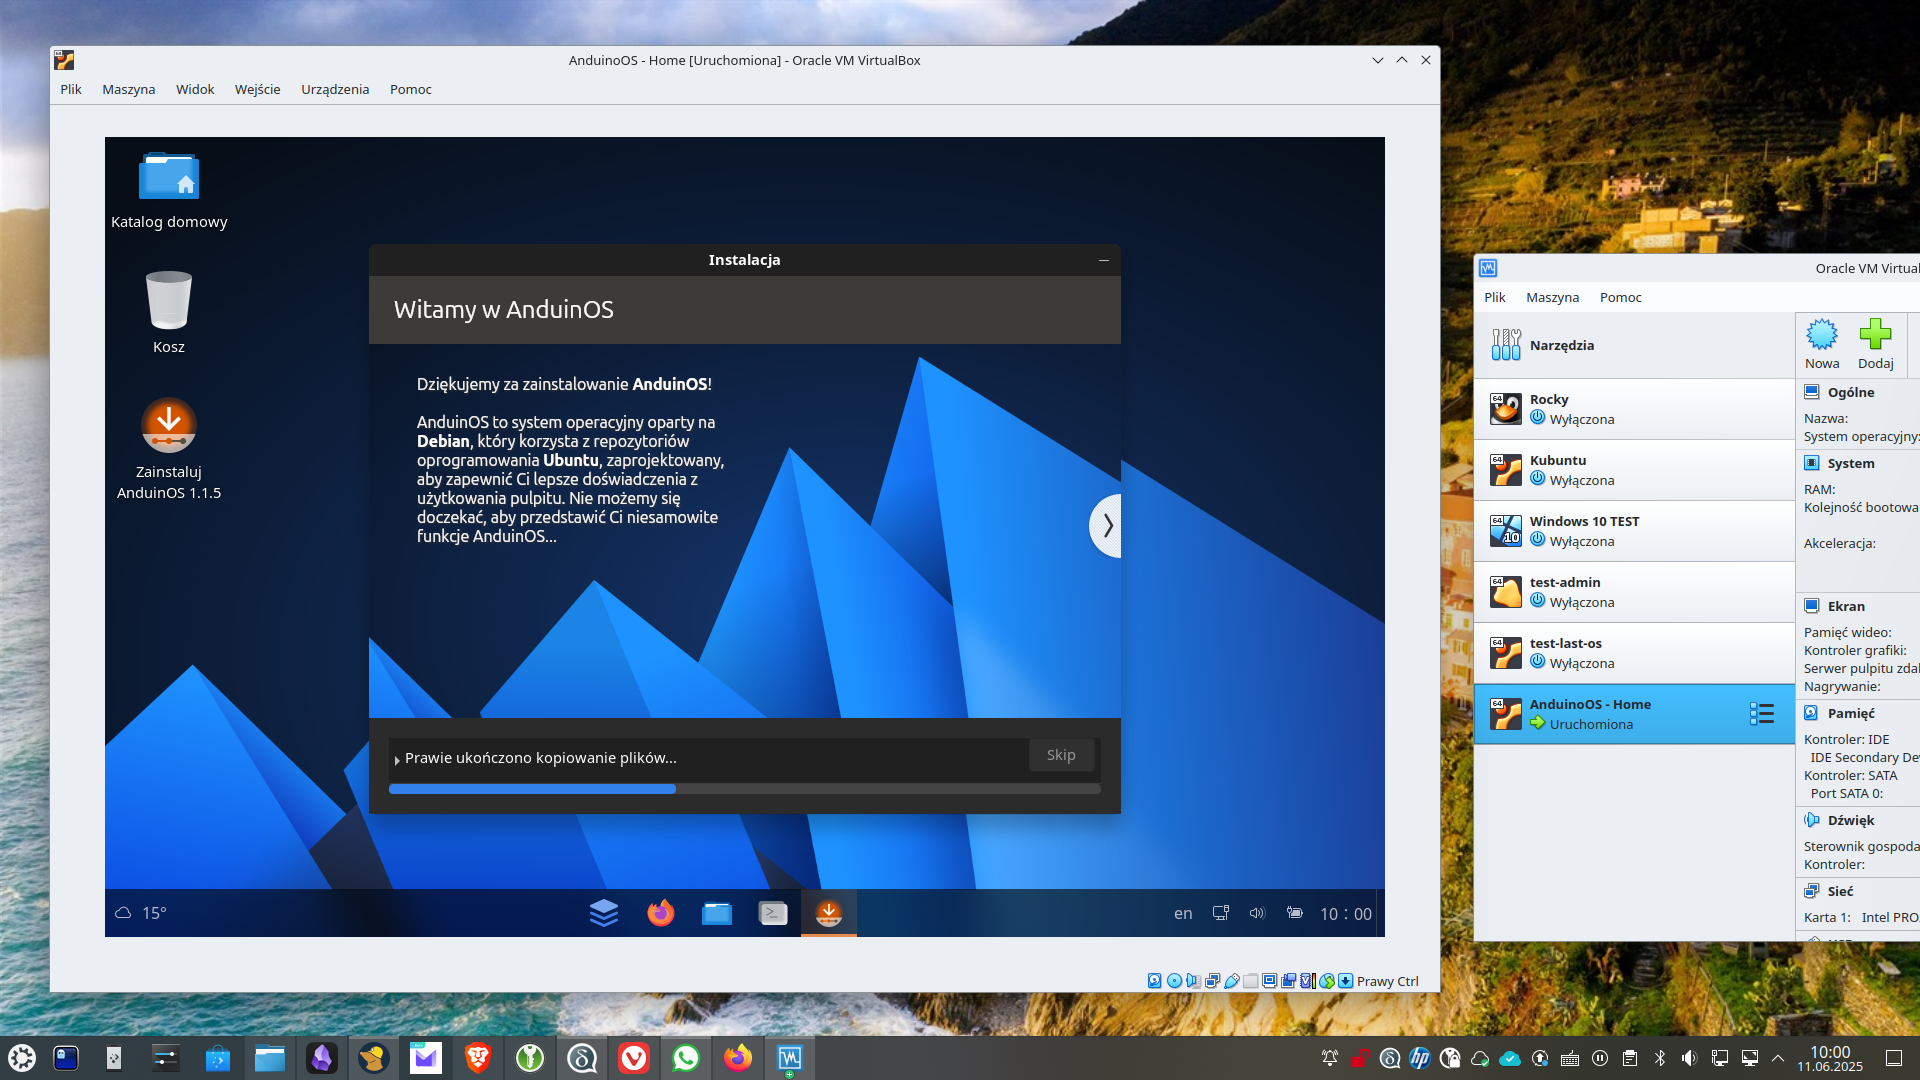Click the audio status icon in VM status bar
This screenshot has width=1920, height=1080.
click(x=1193, y=981)
